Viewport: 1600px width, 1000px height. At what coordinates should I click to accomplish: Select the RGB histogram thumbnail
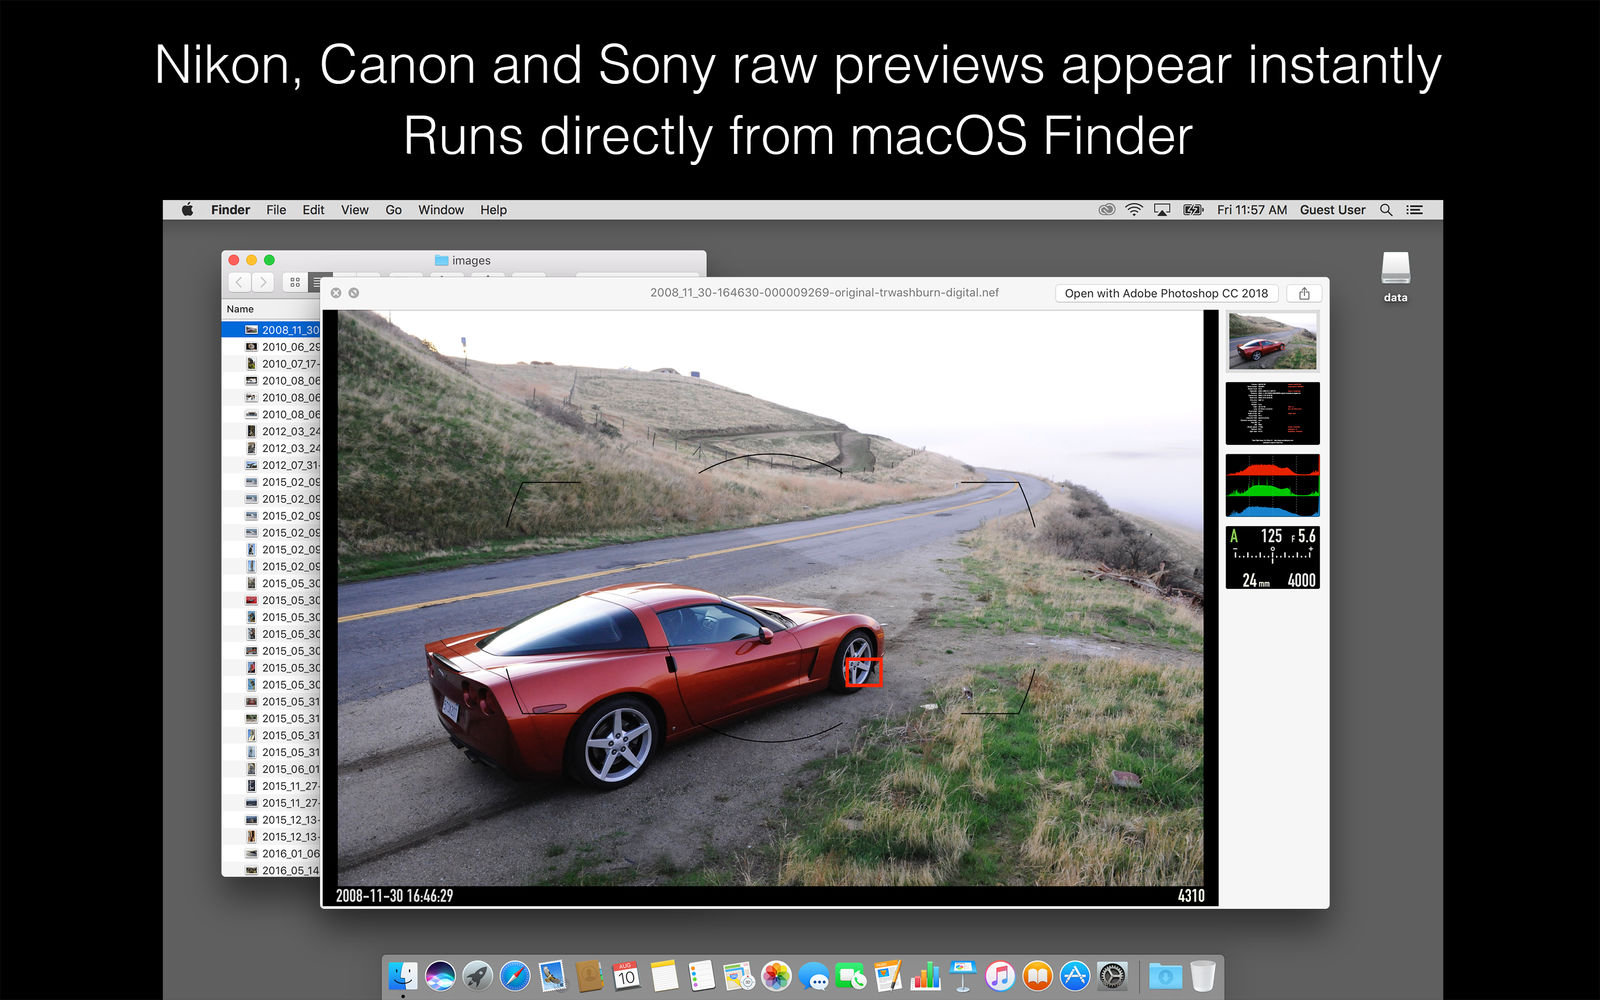[1272, 485]
